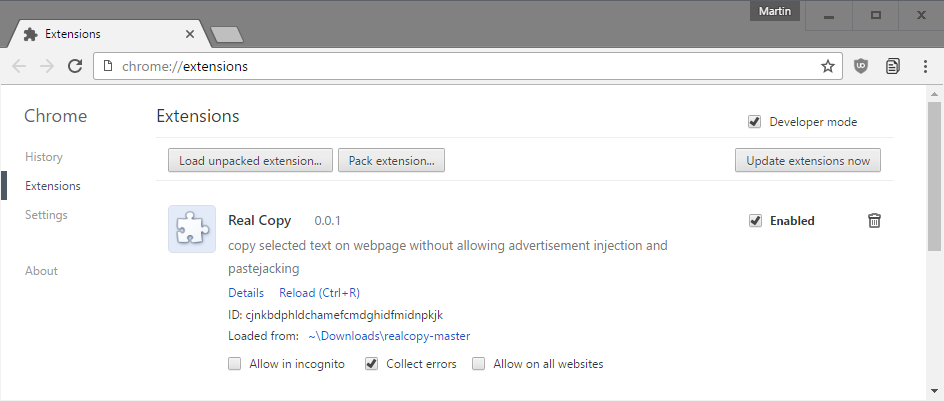Image resolution: width=944 pixels, height=401 pixels.
Task: Click the scrollbar up arrow
Action: tap(934, 94)
